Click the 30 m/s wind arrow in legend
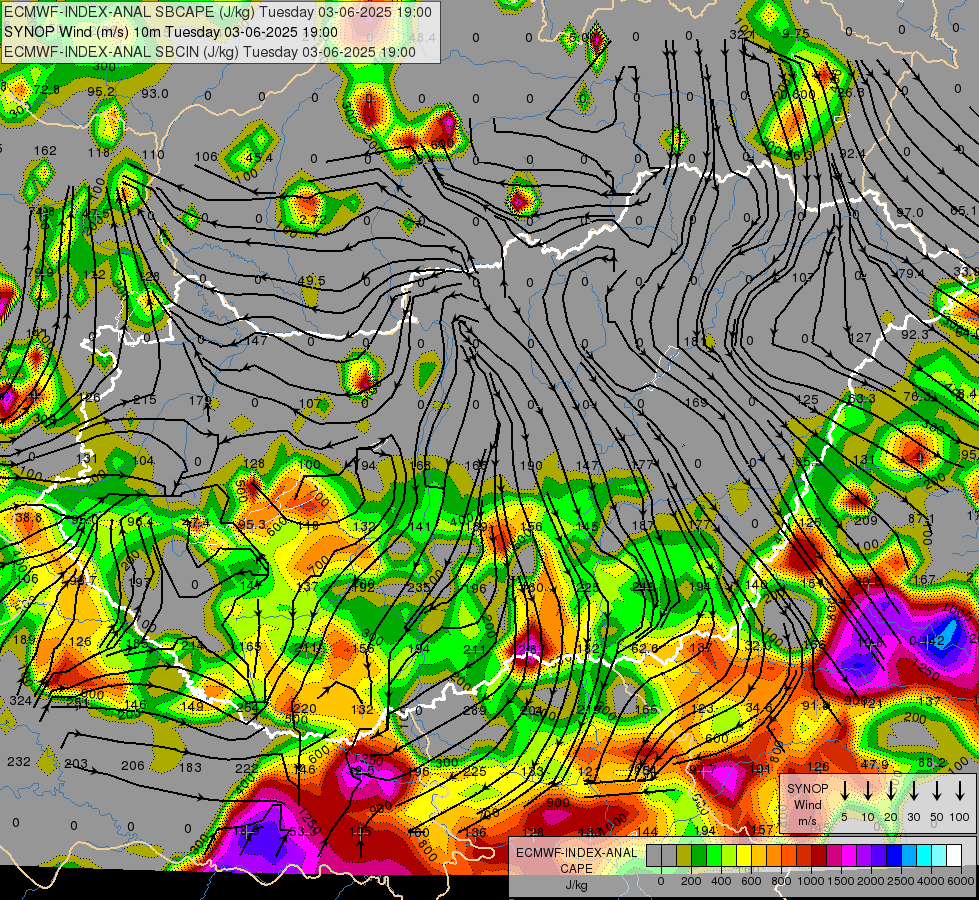Screen dimensions: 979x900 (x=914, y=791)
